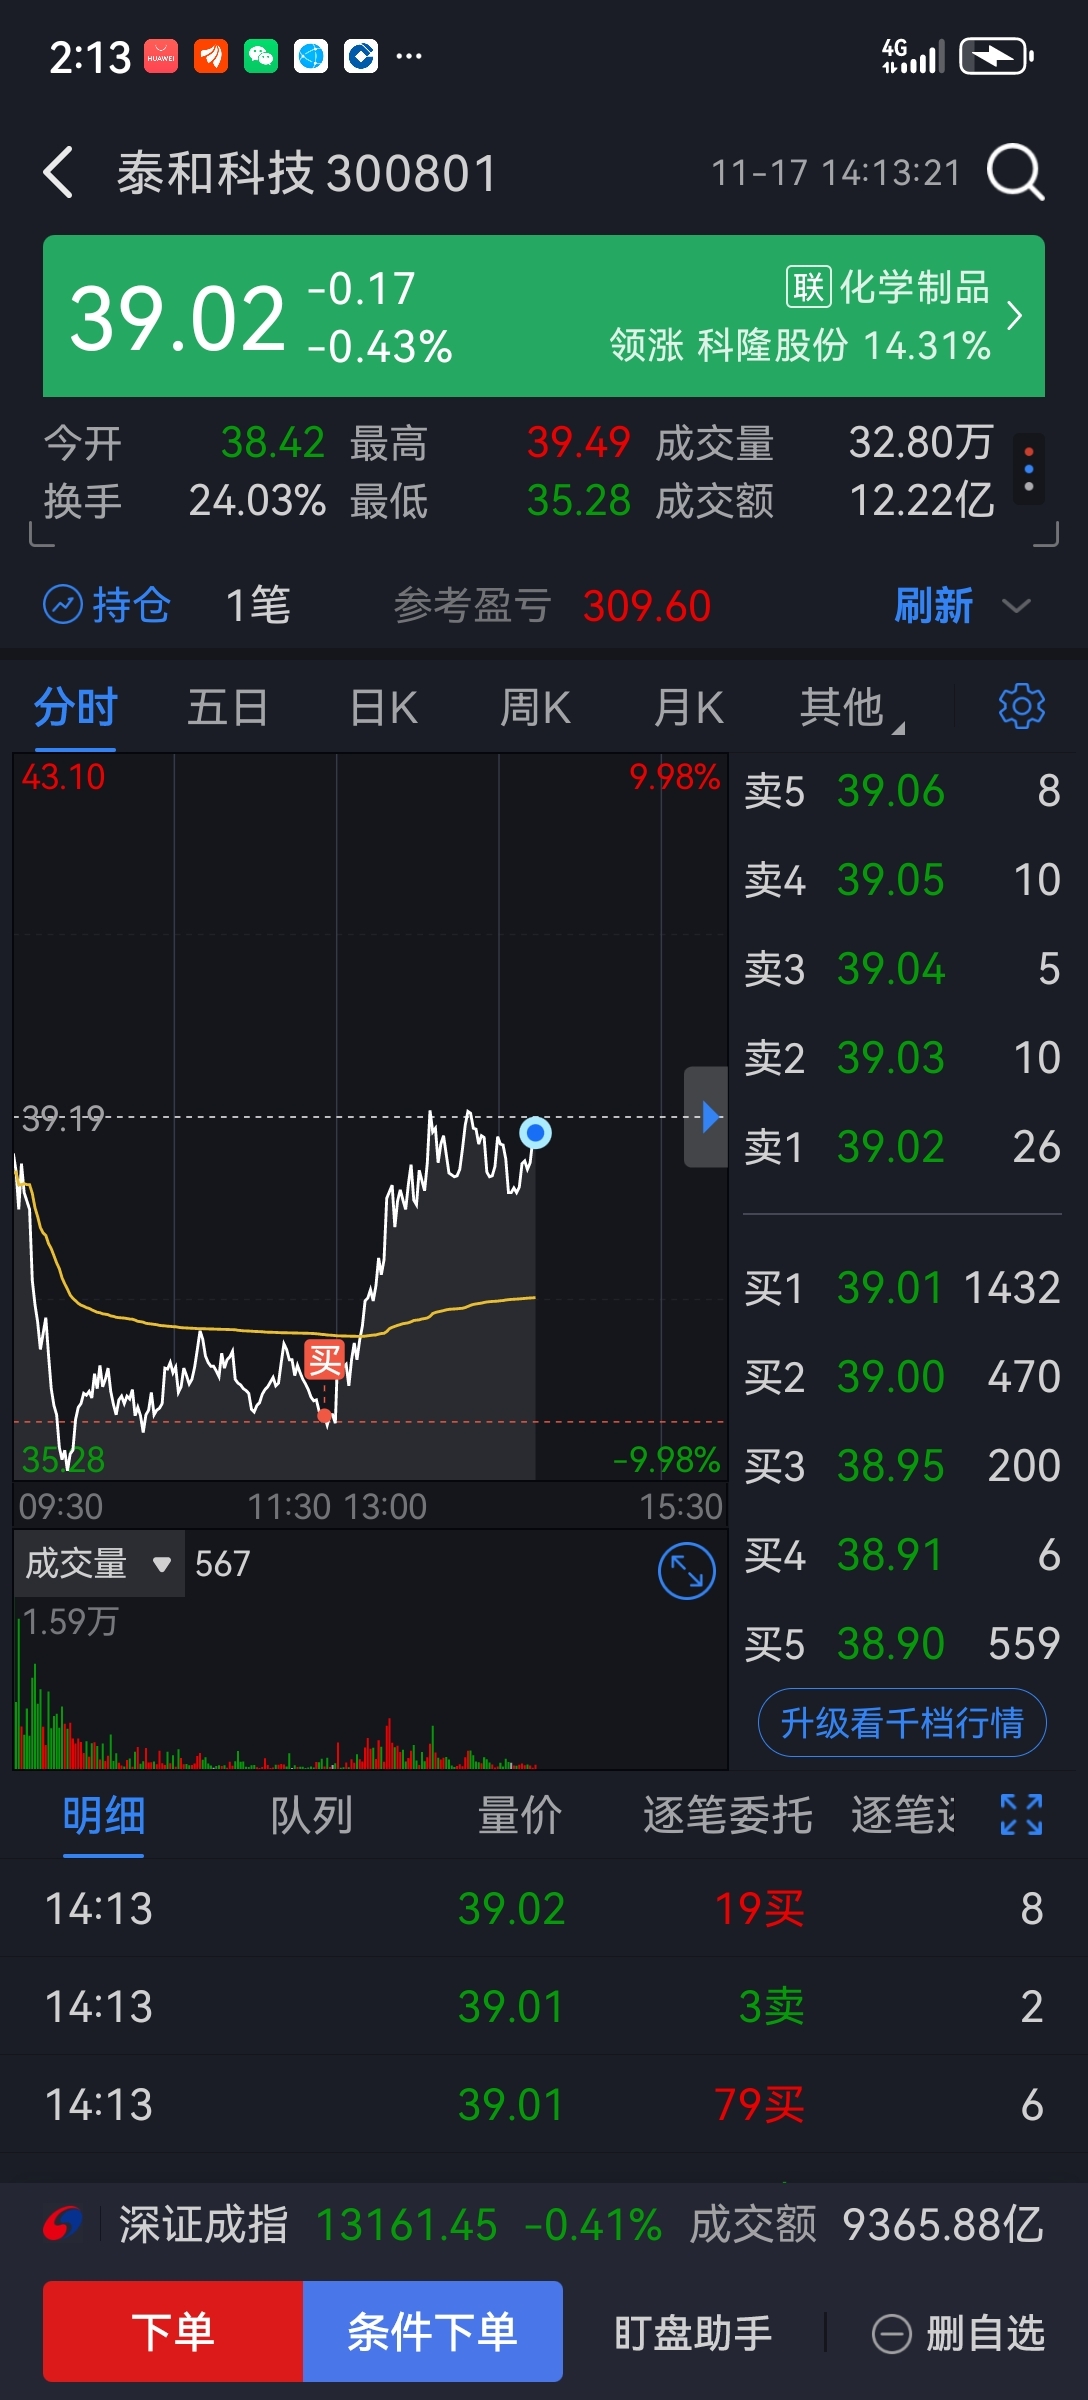Switch to the 月K chart tab
The image size is (1088, 2400).
pyautogui.click(x=689, y=708)
